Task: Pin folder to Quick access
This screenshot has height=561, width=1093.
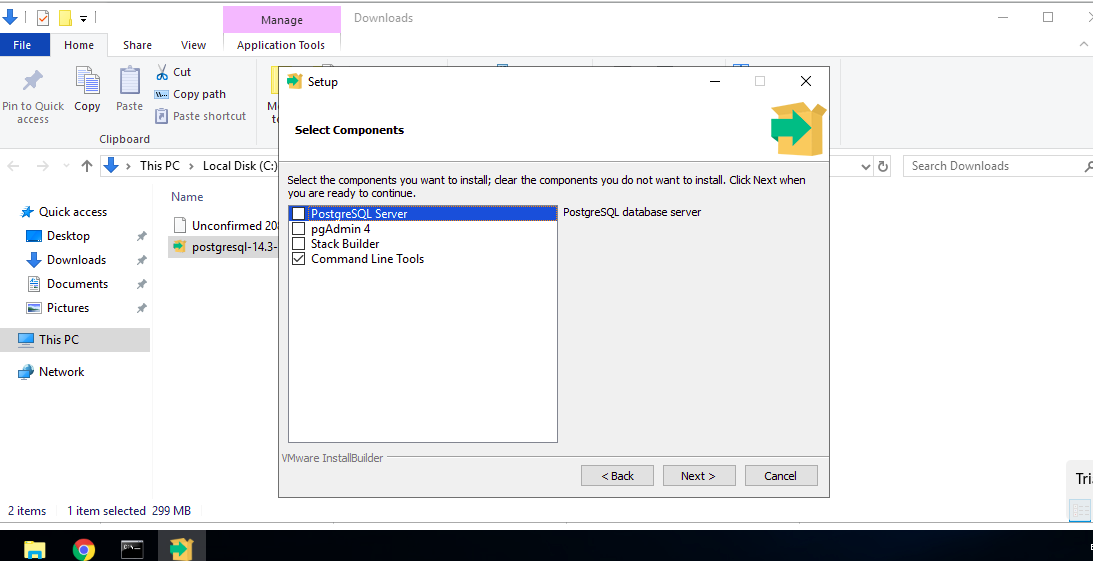Action: [33, 96]
